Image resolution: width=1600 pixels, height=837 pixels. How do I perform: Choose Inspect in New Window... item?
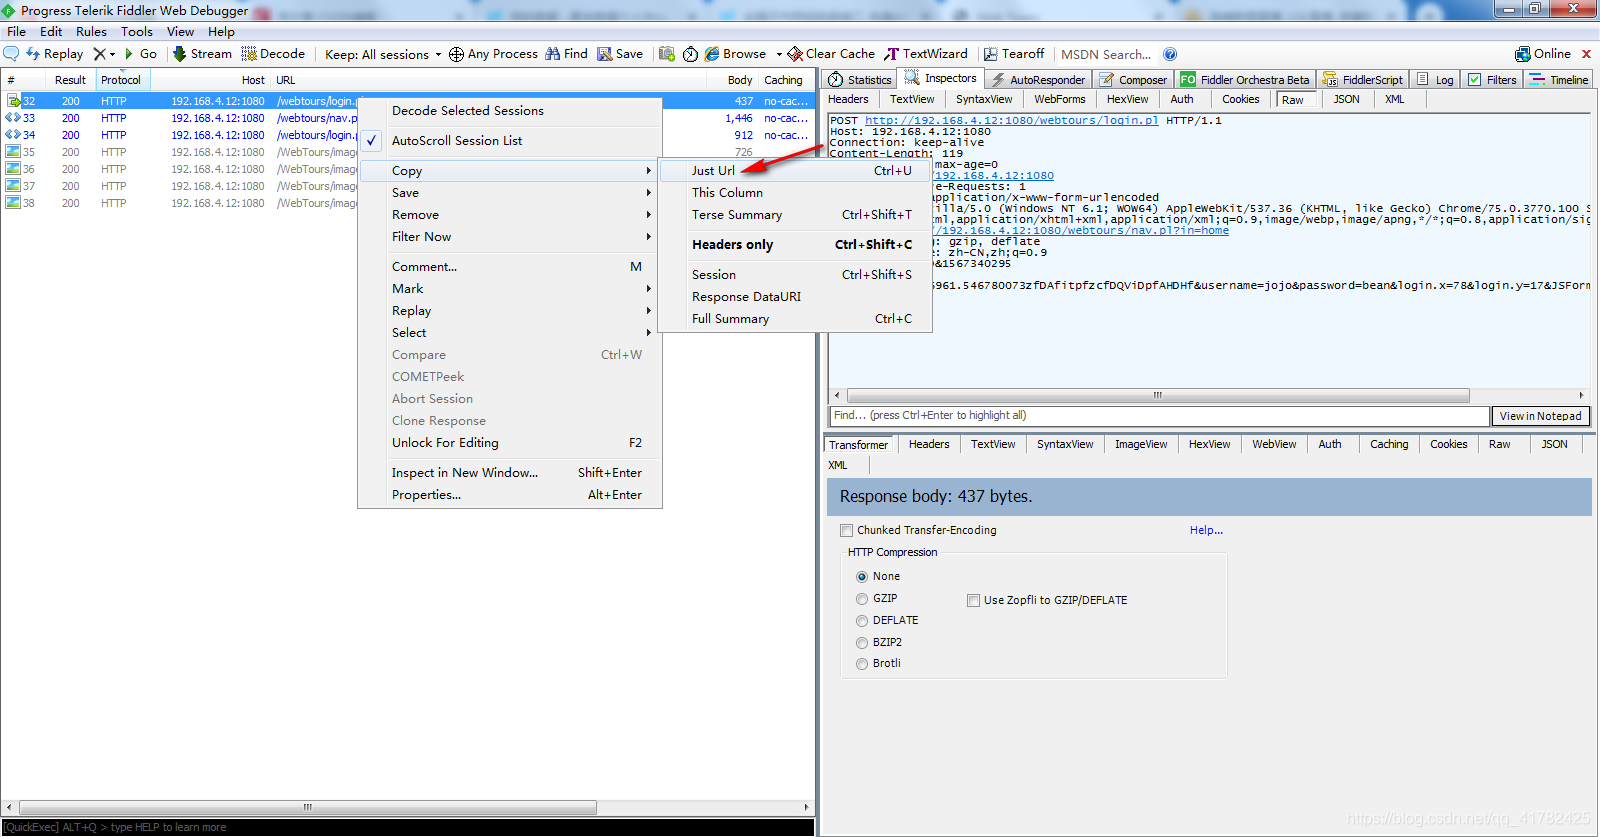(x=510, y=473)
